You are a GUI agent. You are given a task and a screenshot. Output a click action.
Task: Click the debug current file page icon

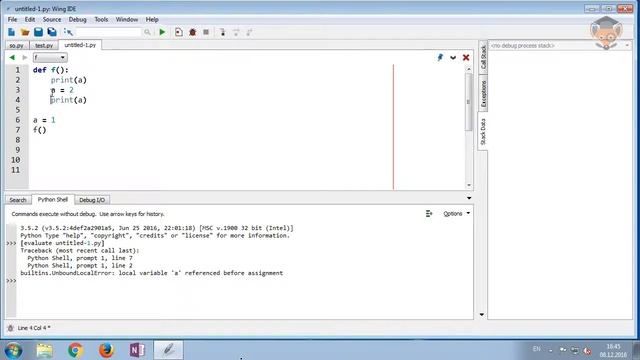click(179, 32)
